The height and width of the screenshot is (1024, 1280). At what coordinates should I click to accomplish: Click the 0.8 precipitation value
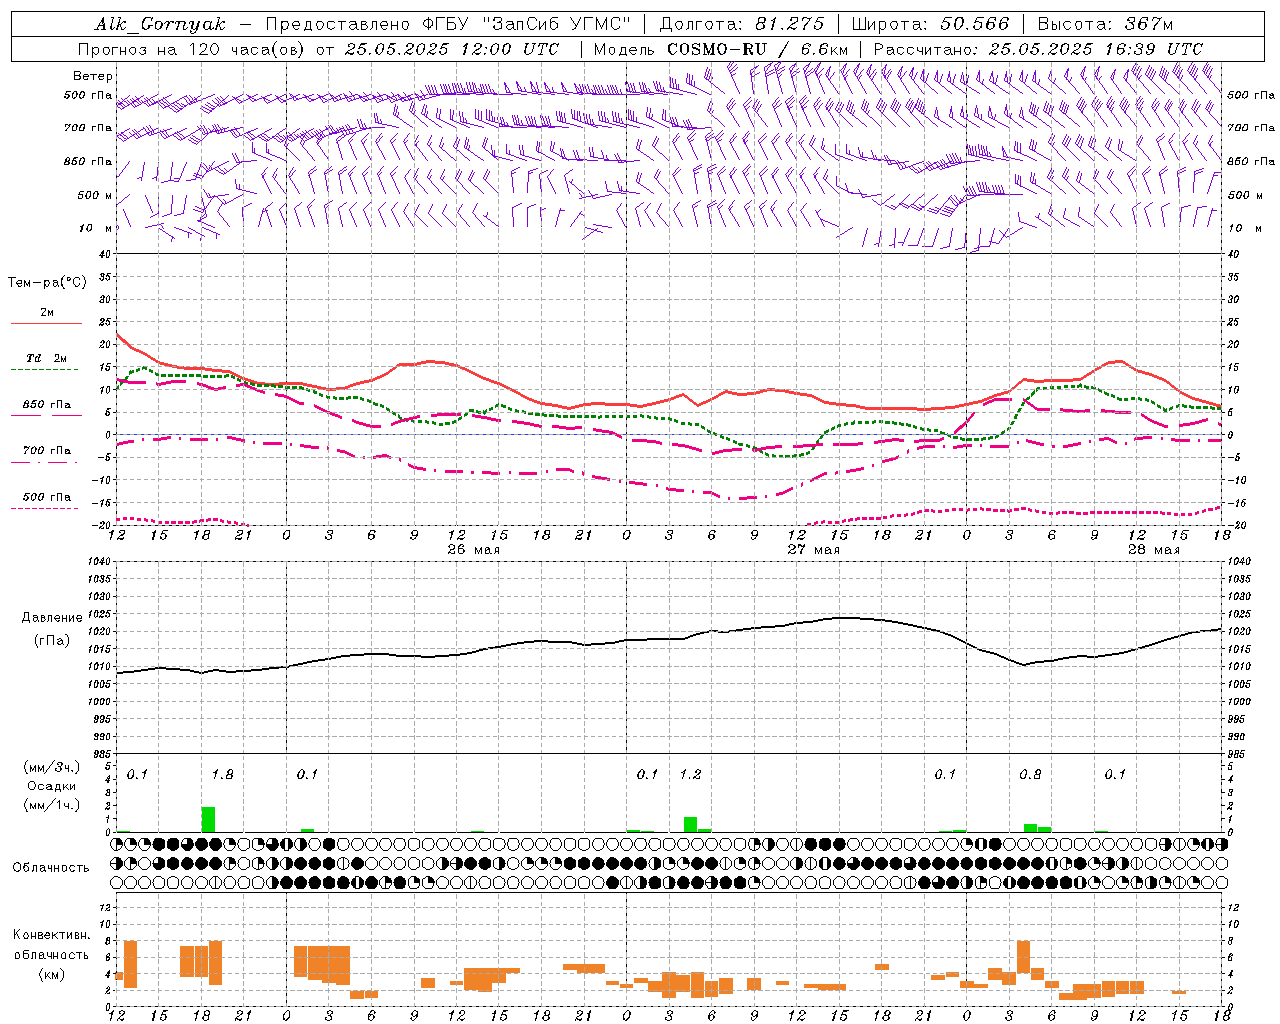click(1030, 774)
